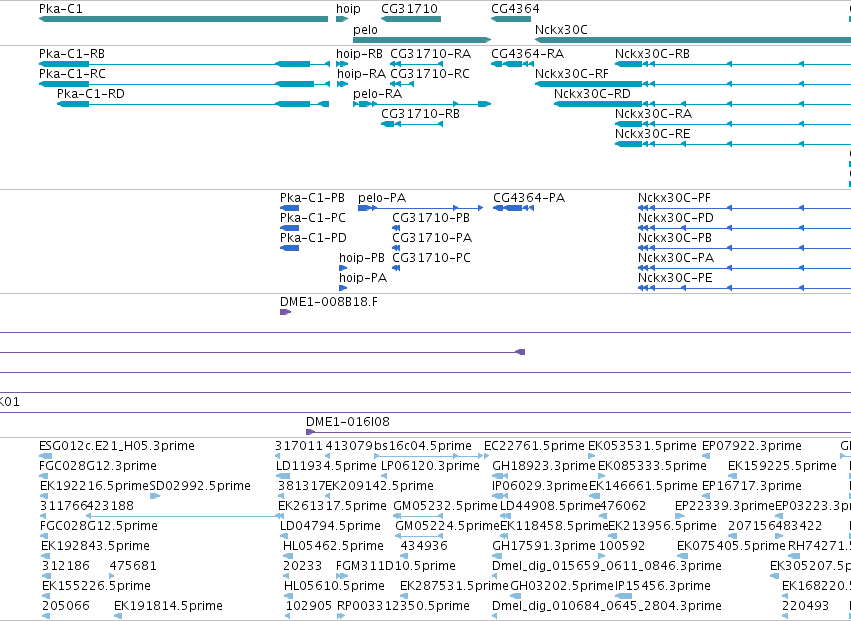Select the CG31710-RC transcript label

tap(430, 74)
